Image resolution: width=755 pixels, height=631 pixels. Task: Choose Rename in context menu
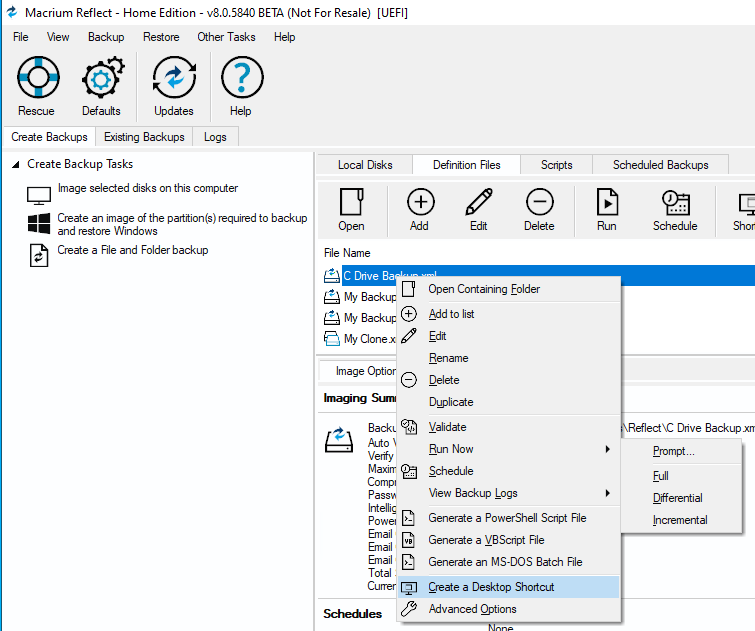[508, 358]
